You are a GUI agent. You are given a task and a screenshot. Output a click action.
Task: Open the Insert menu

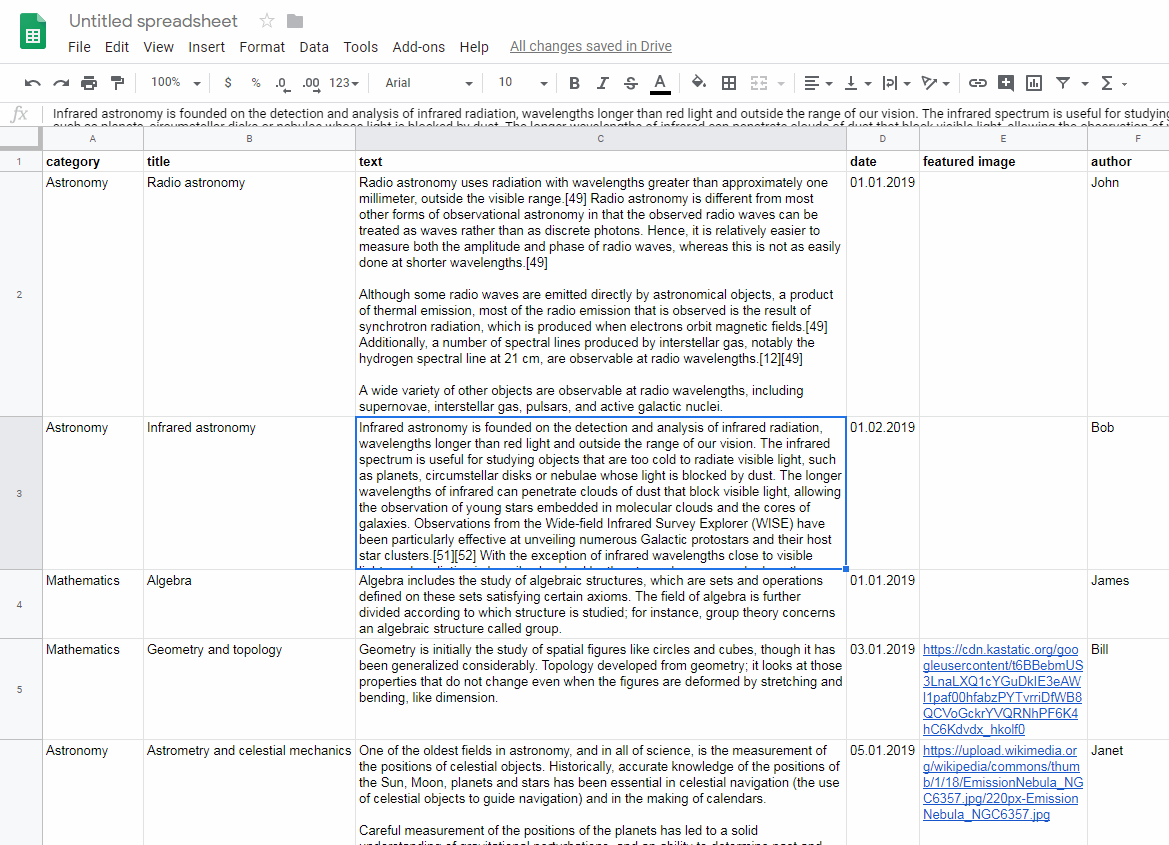coord(206,47)
